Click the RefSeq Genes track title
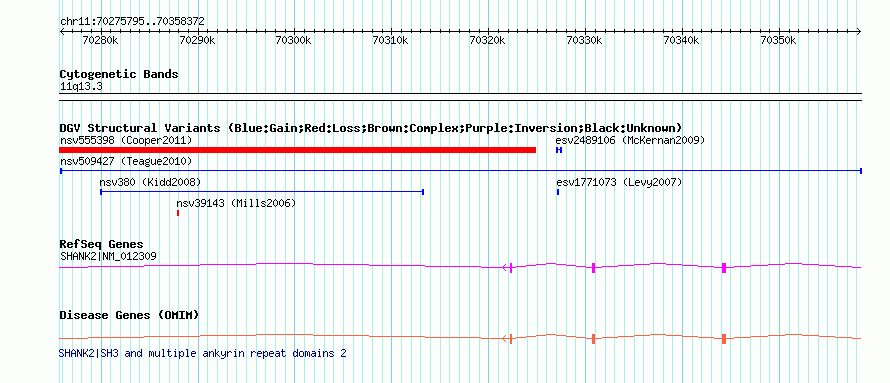Image resolution: width=890 pixels, height=383 pixels. point(102,245)
